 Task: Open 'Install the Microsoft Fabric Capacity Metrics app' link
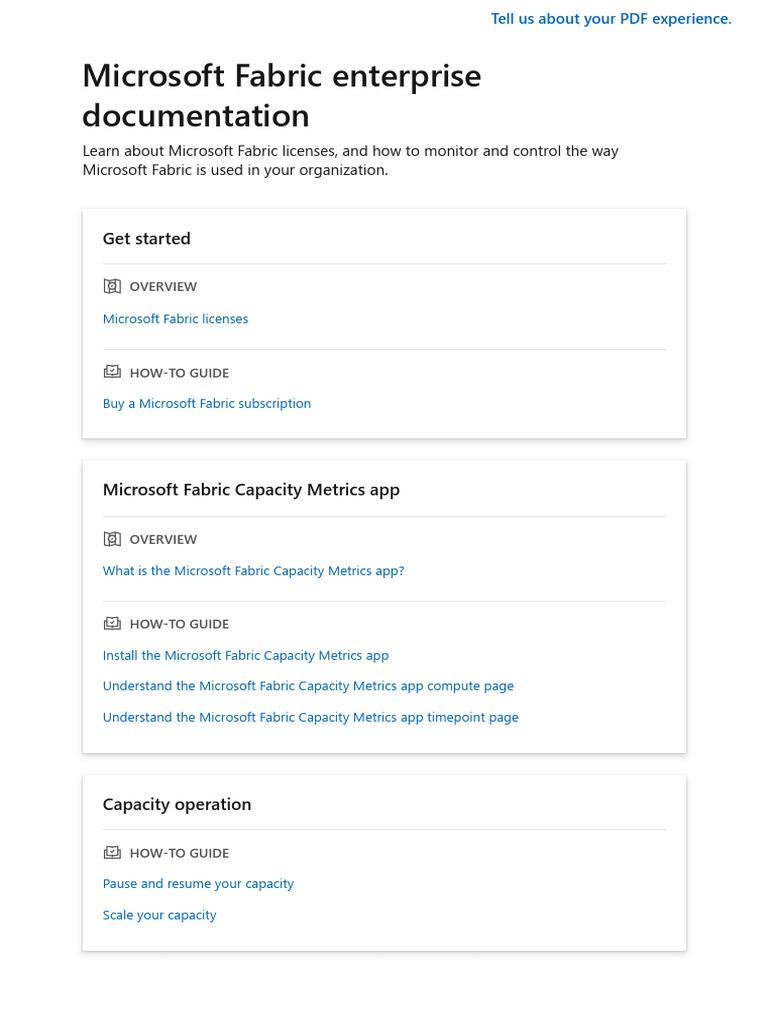(245, 656)
